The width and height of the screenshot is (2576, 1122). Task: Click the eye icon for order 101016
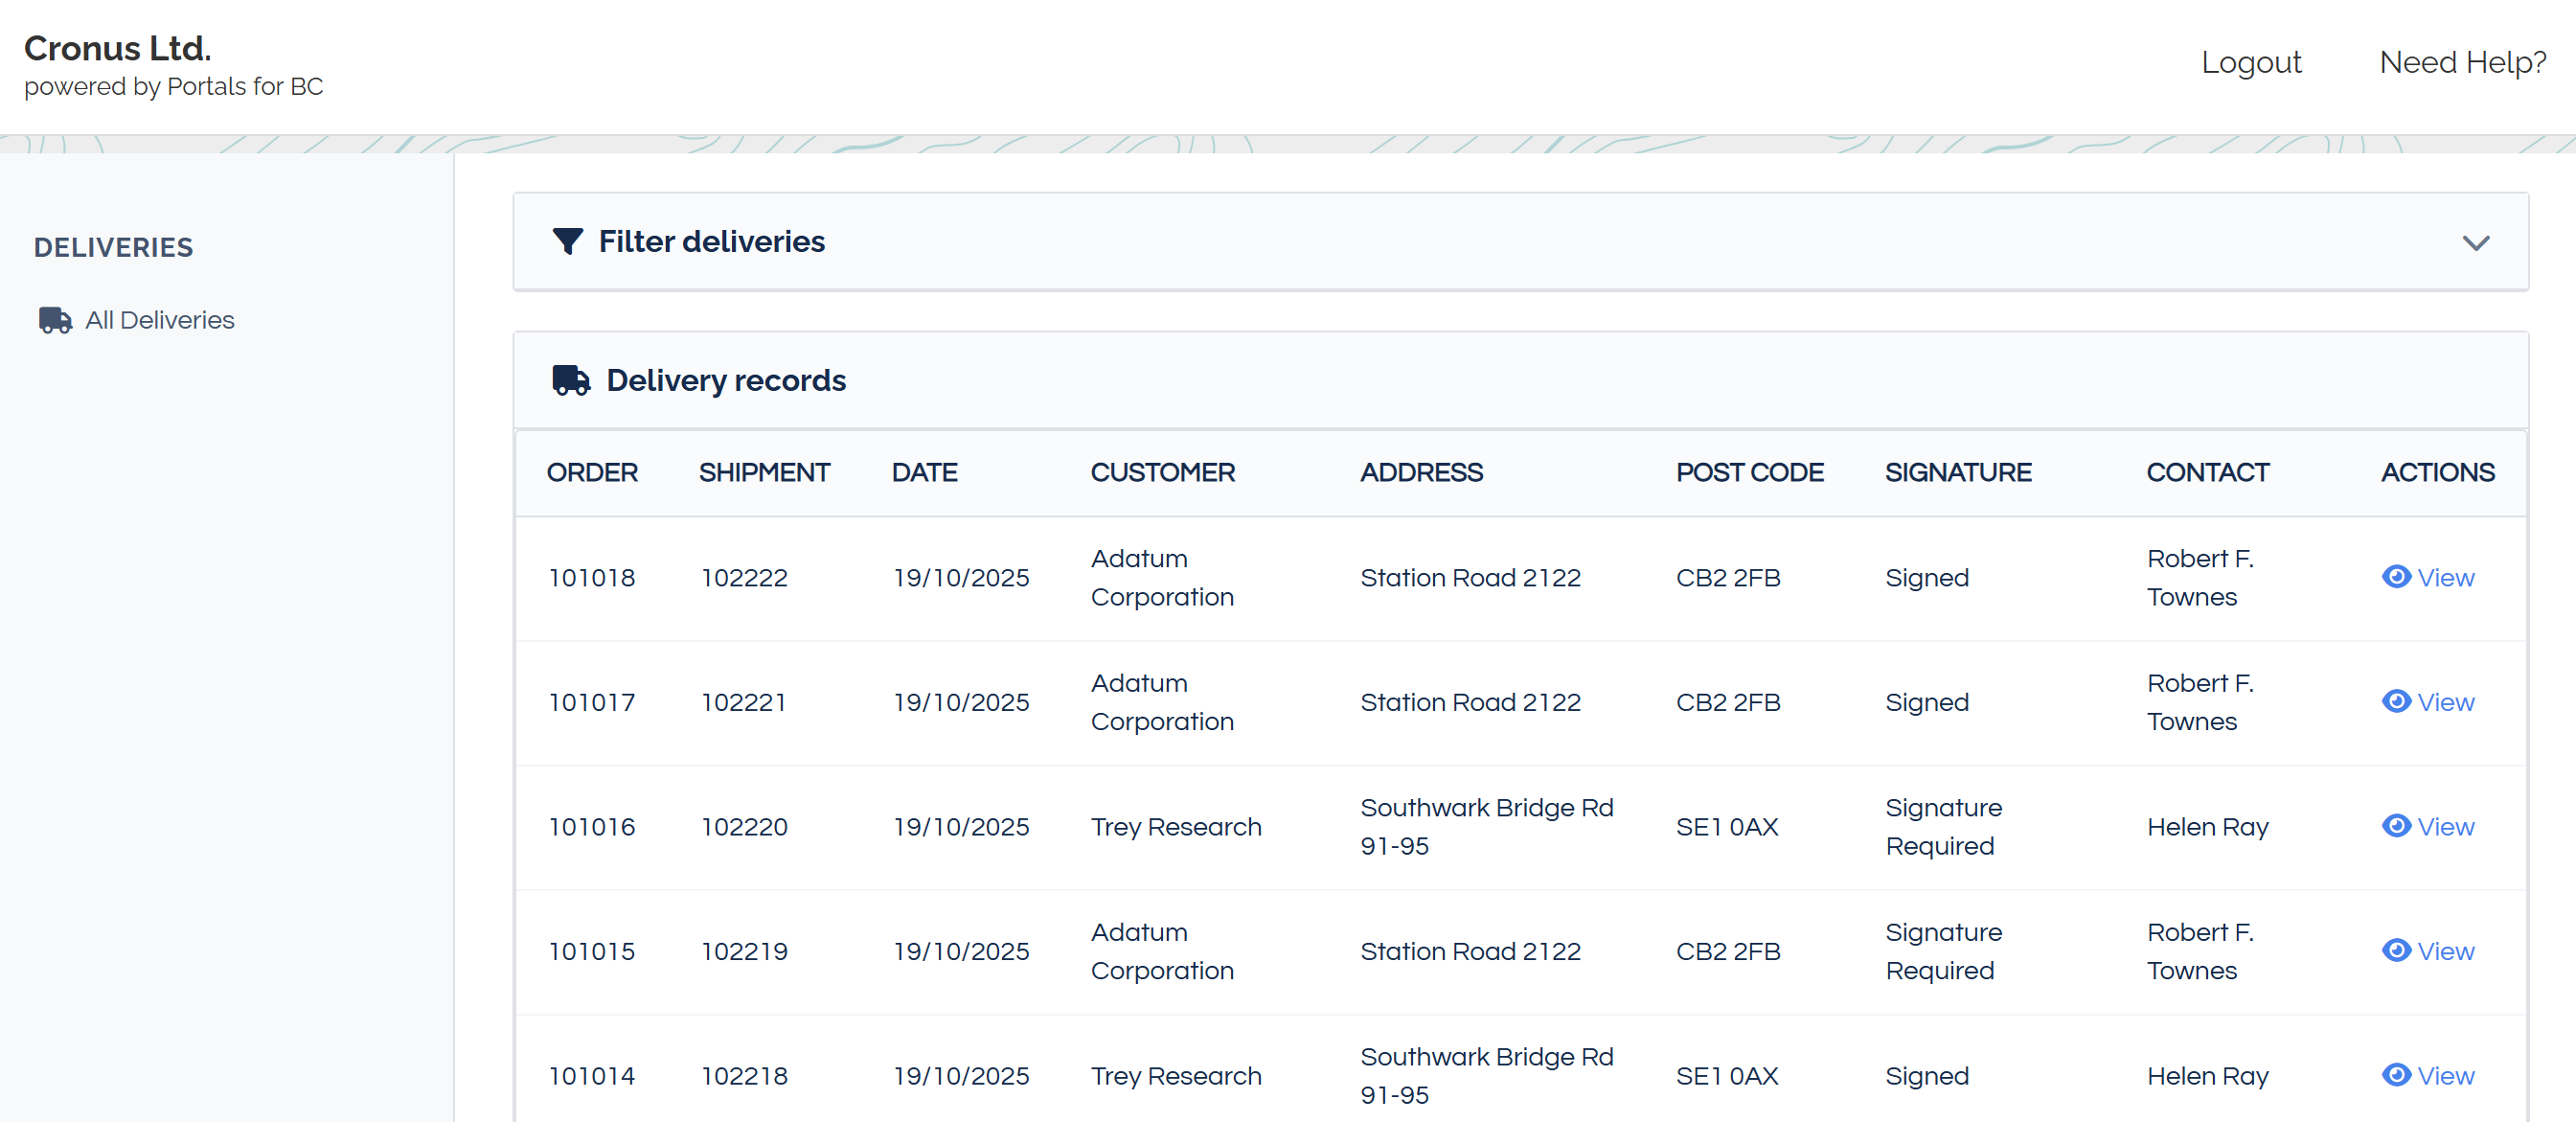(2397, 826)
